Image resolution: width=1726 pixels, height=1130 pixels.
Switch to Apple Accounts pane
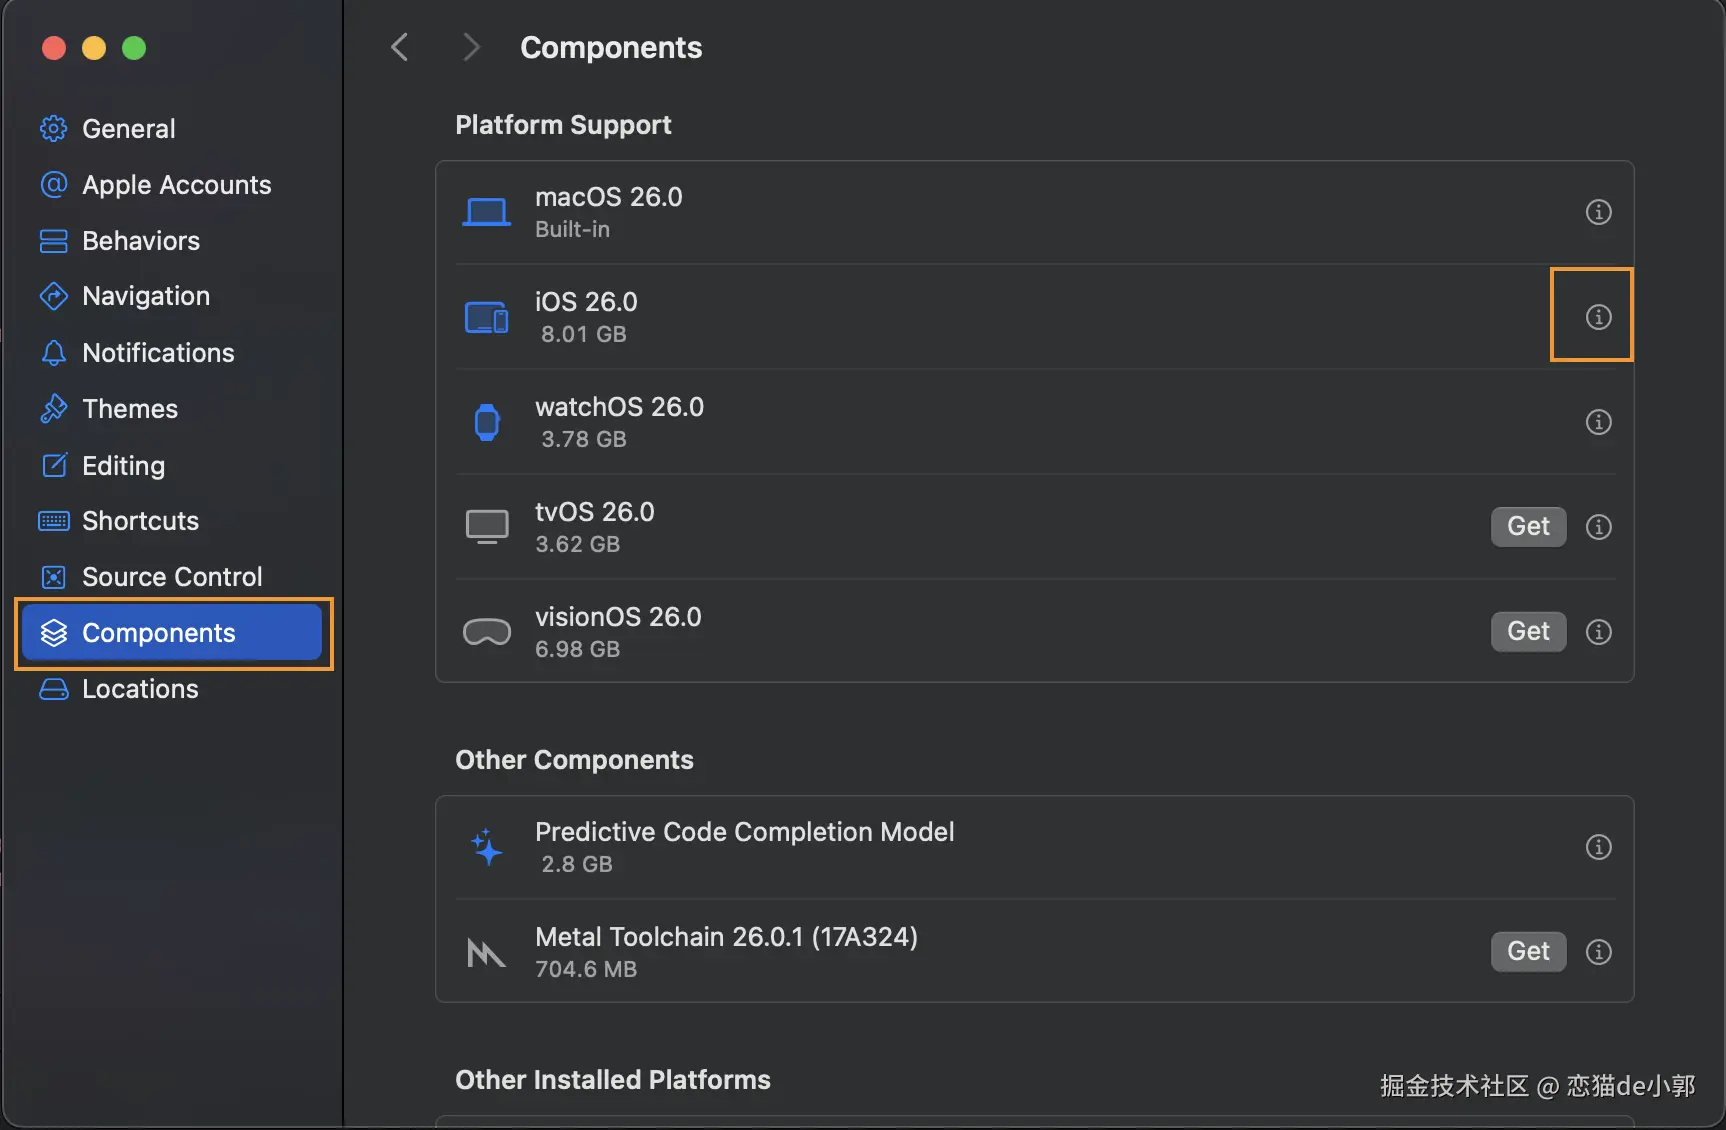176,185
